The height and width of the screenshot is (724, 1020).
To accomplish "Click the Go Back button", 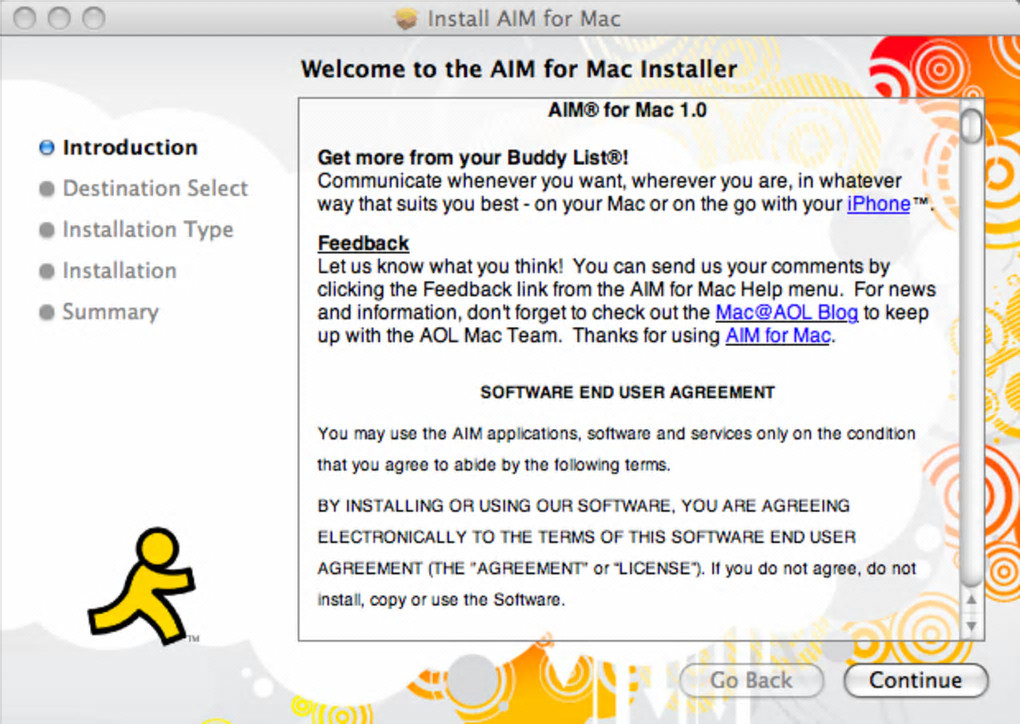I will (x=751, y=680).
